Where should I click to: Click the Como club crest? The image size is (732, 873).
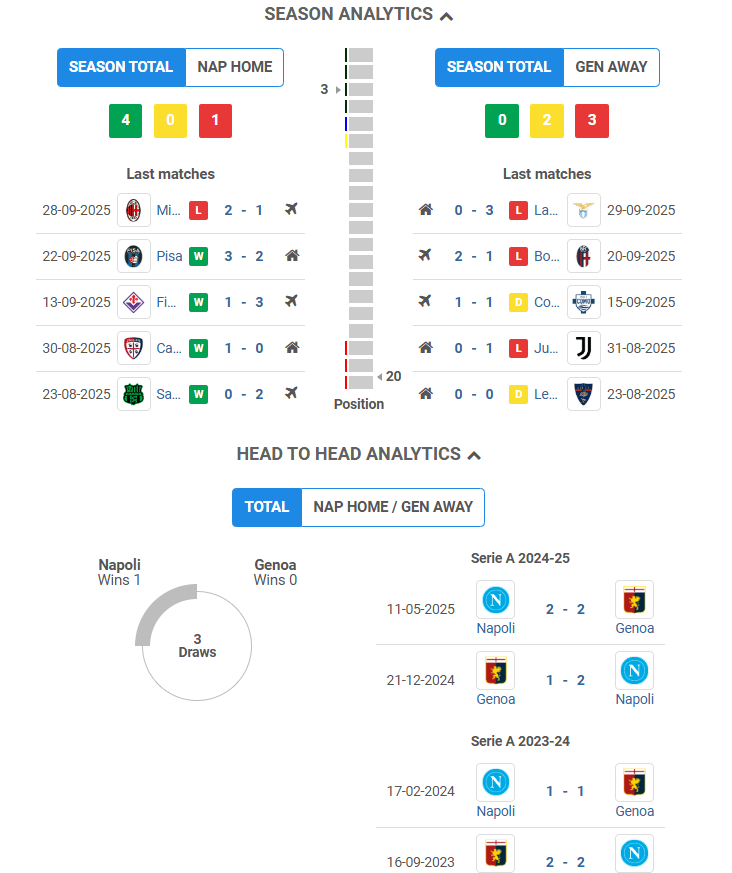pyautogui.click(x=583, y=302)
